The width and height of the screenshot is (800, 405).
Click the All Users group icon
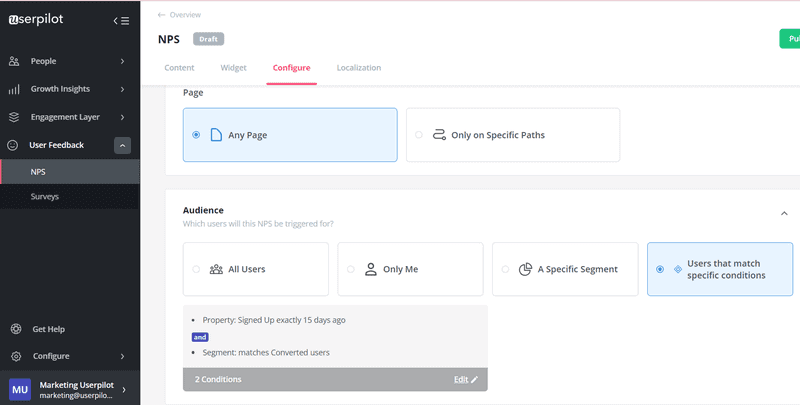216,269
